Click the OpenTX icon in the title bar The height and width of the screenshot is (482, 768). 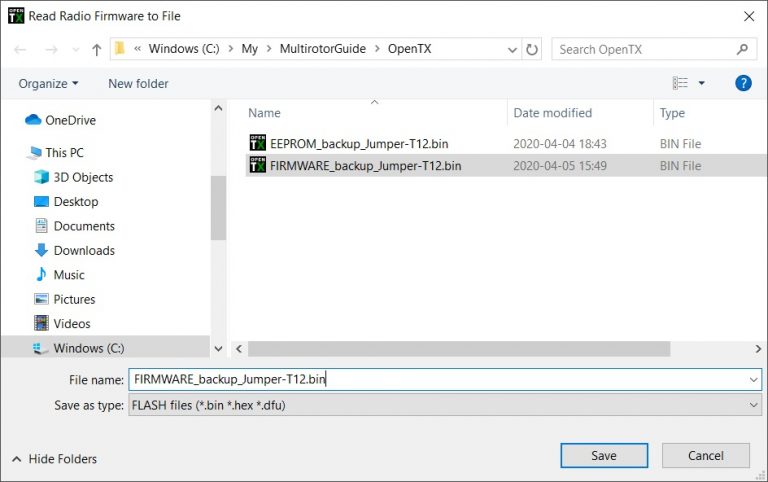coord(16,16)
